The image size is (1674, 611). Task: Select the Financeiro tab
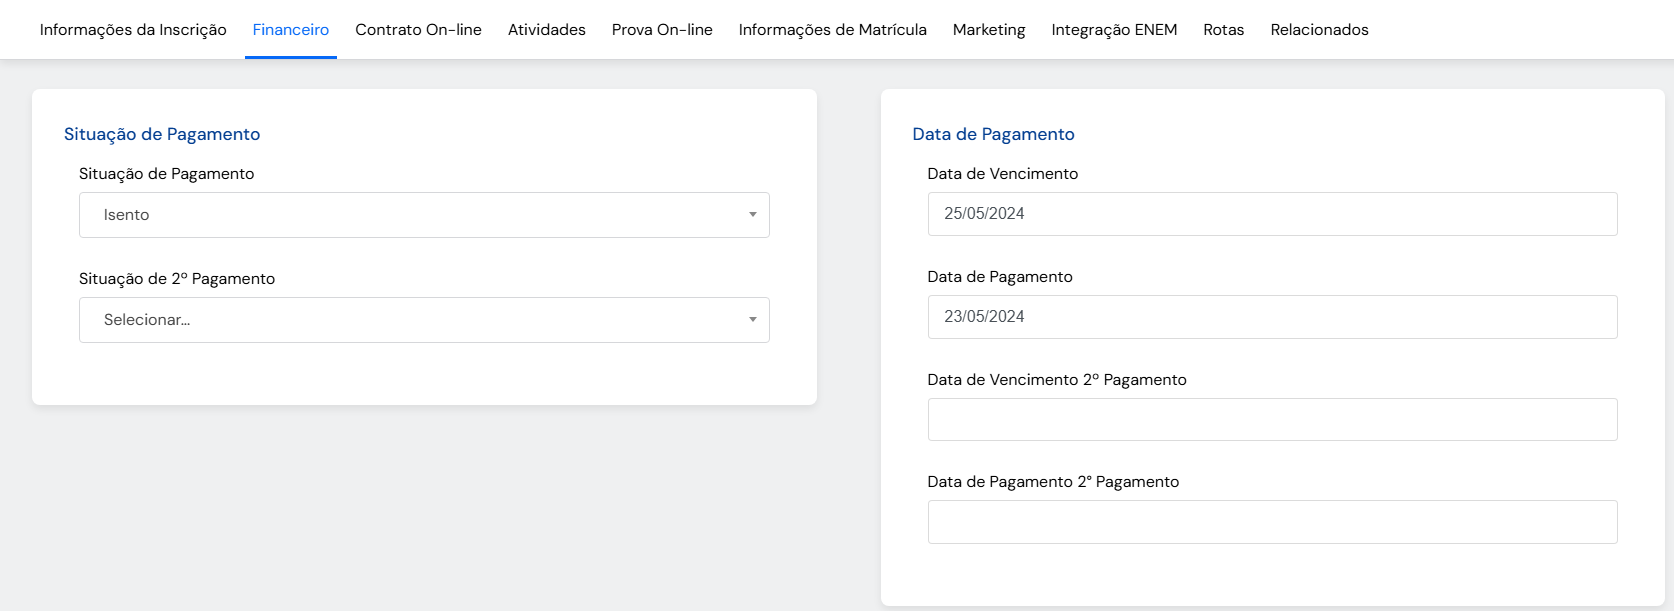[x=291, y=30]
